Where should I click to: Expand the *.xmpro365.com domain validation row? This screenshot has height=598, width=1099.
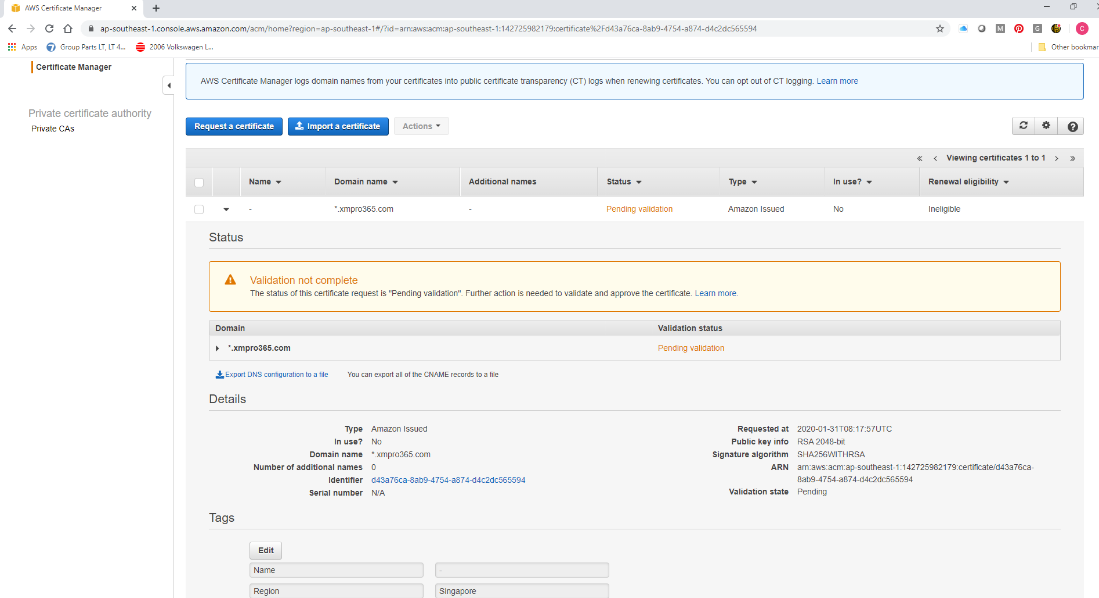click(217, 348)
